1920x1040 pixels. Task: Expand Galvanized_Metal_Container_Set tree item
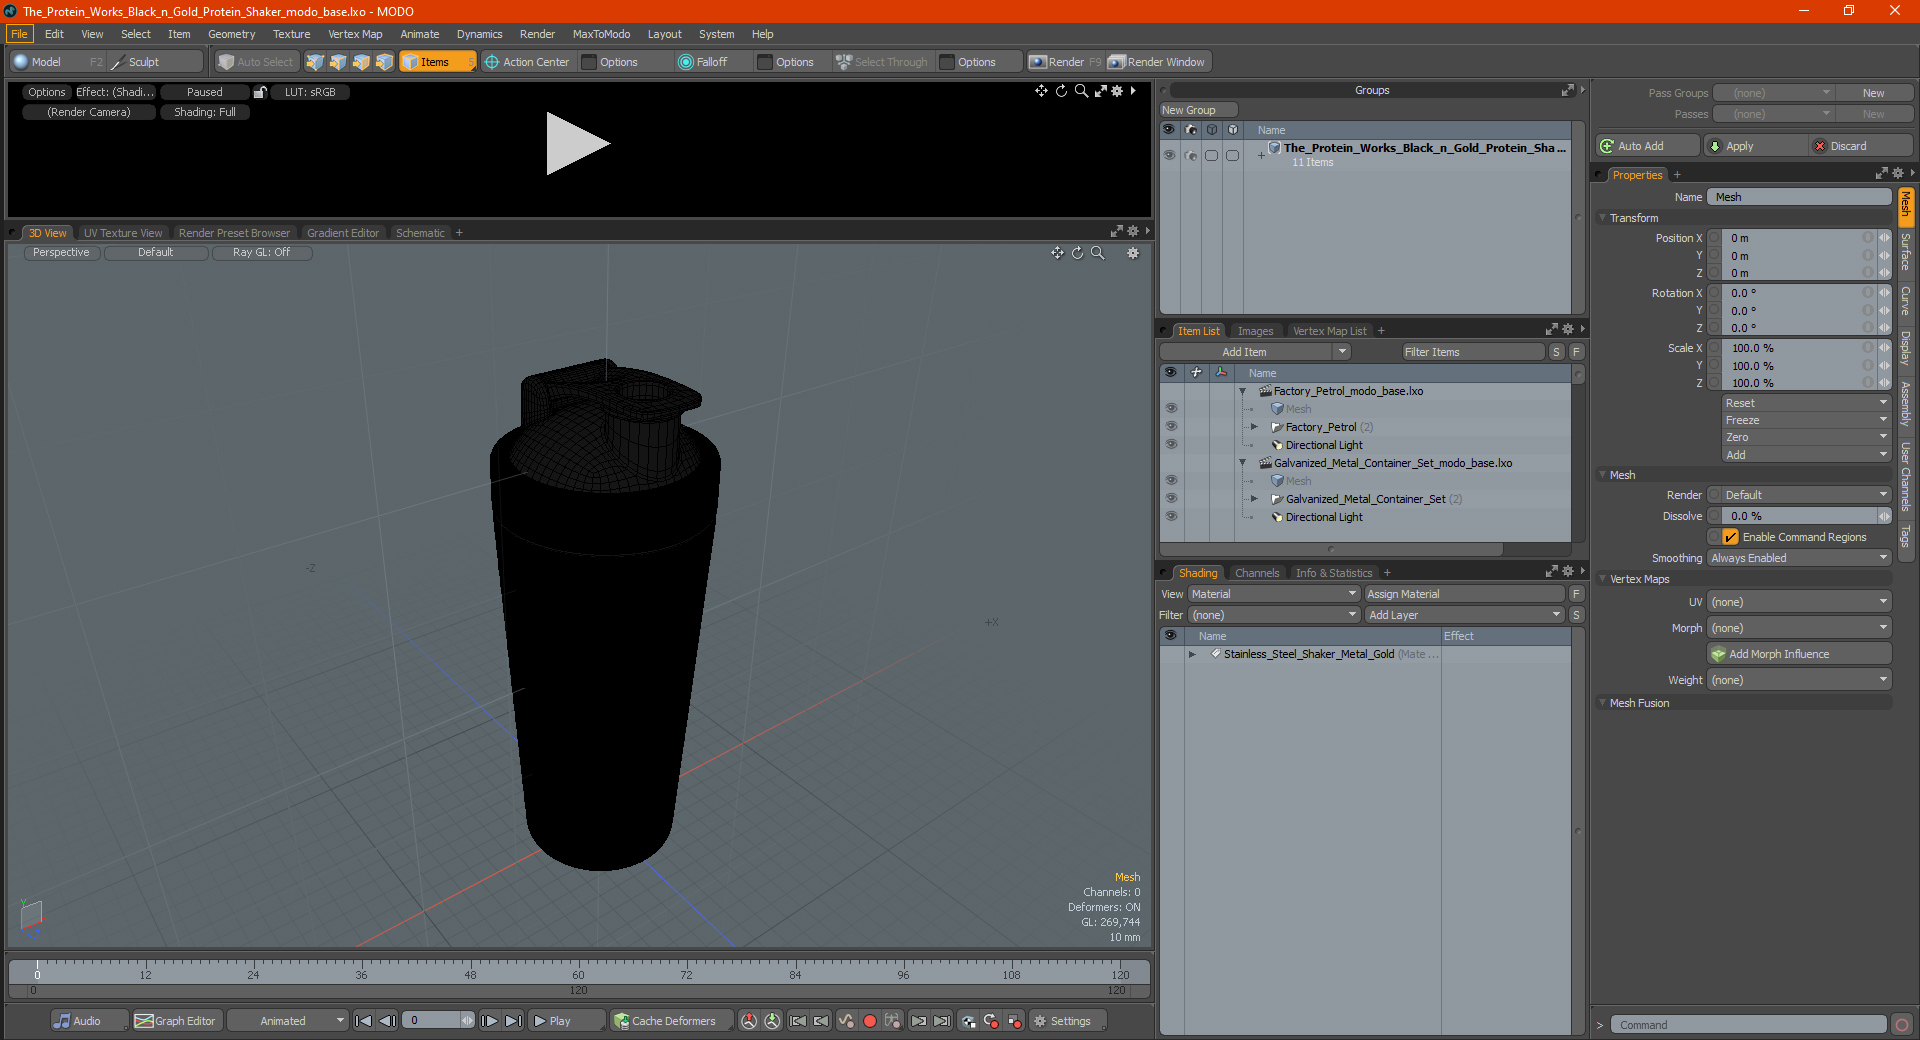tap(1255, 499)
